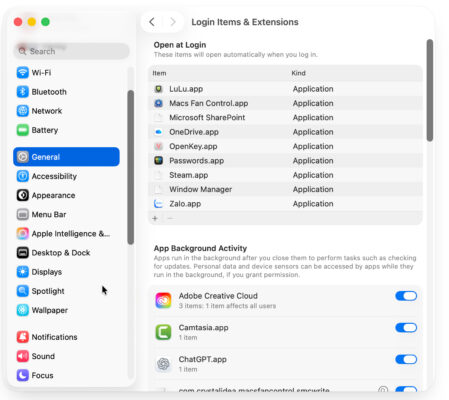This screenshot has height=400, width=449.
Task: Click the Focus moon icon
Action: coord(23,375)
